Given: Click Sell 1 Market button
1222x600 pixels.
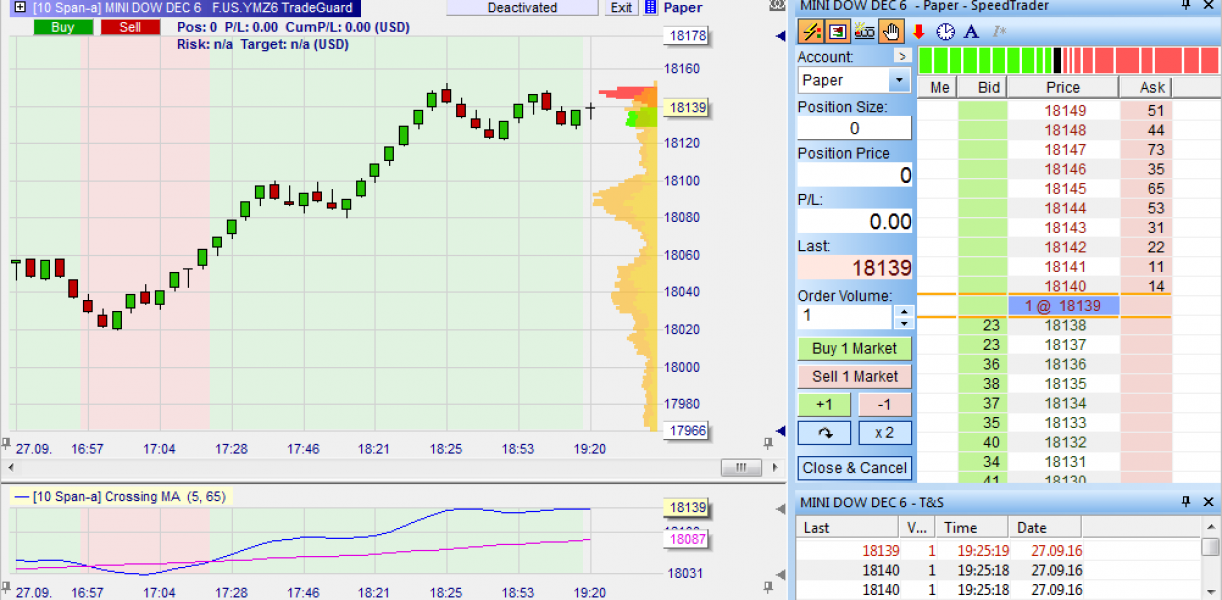Looking at the screenshot, I should point(855,377).
